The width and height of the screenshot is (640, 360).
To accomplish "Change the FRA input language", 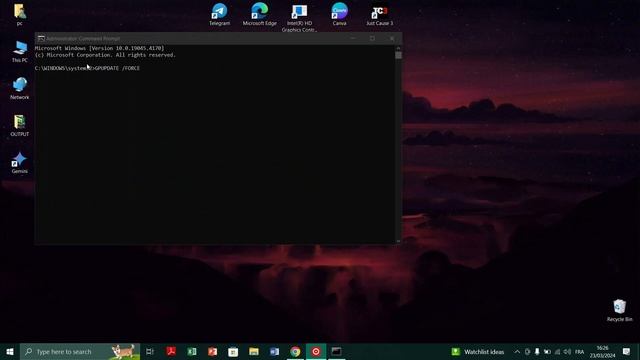I will point(579,351).
